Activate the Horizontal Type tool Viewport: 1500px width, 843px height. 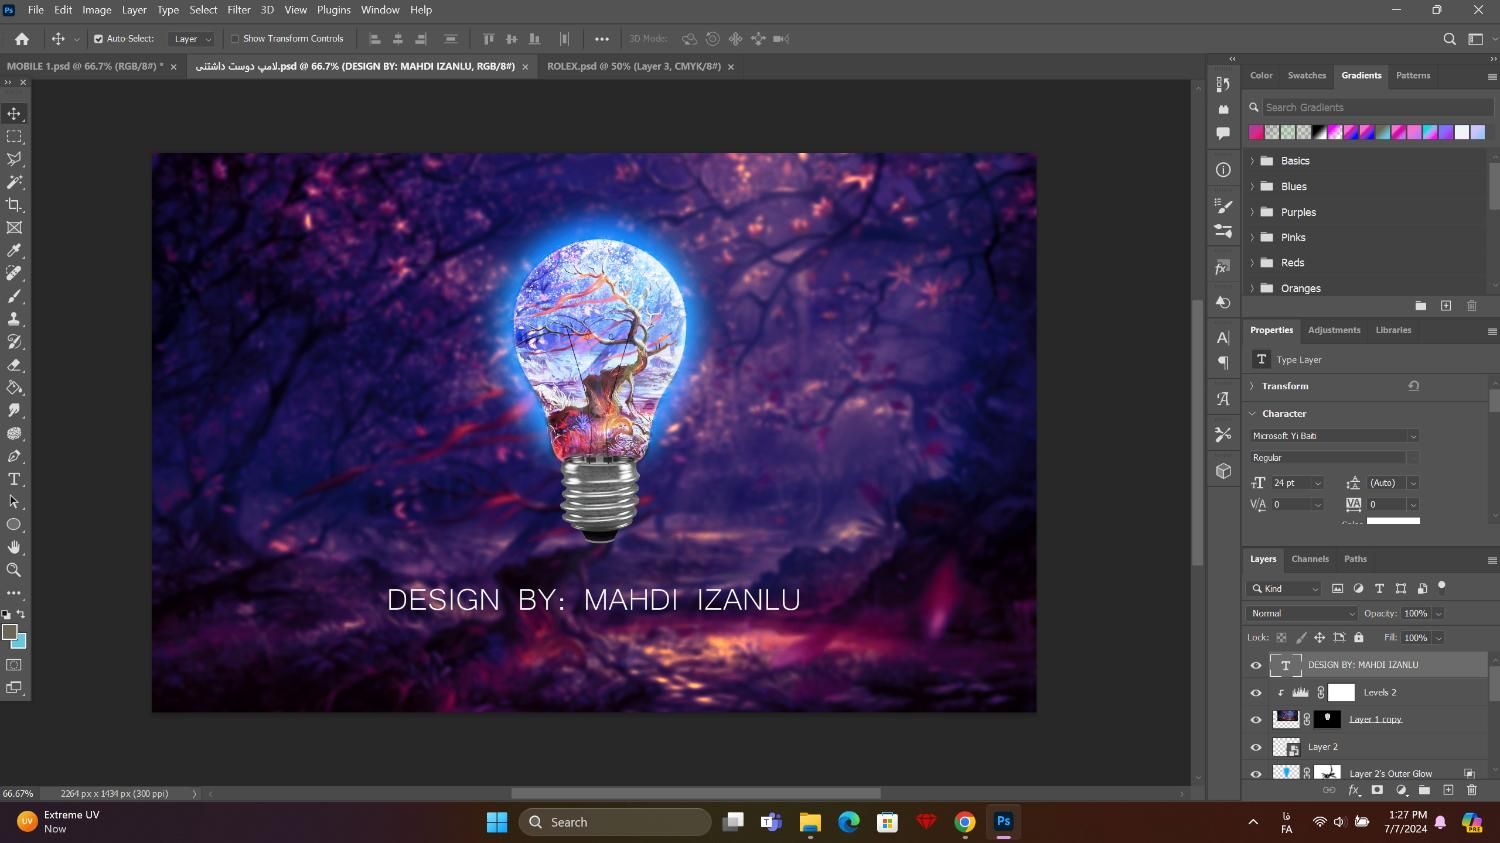pyautogui.click(x=14, y=479)
